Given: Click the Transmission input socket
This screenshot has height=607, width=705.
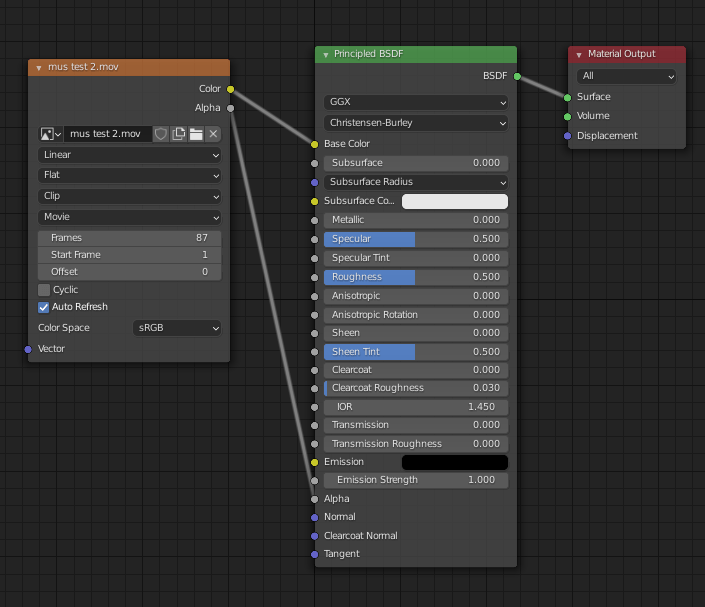Looking at the screenshot, I should pos(315,425).
